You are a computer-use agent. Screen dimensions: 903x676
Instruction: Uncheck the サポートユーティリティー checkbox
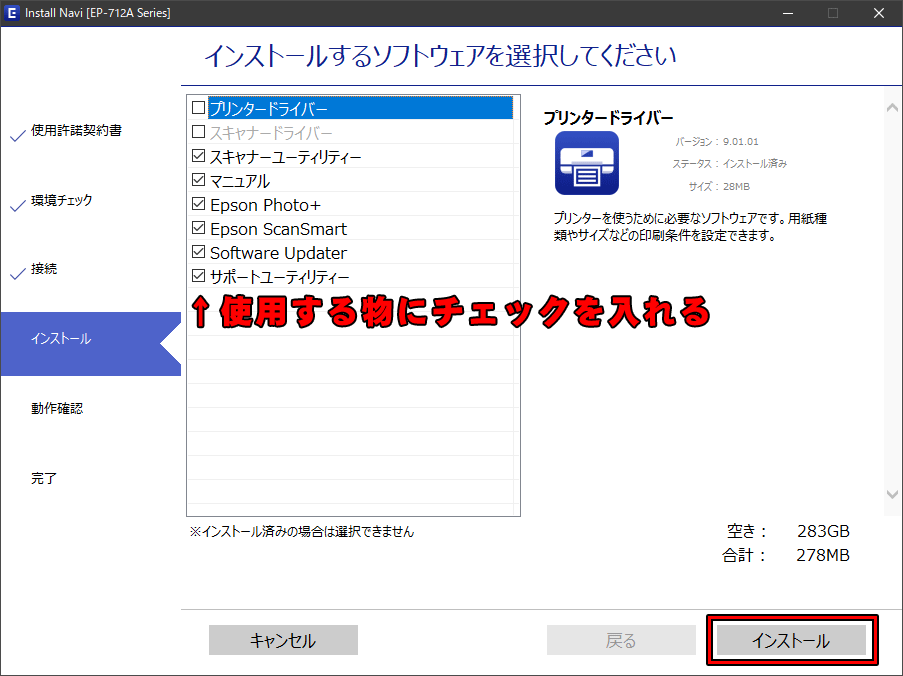pyautogui.click(x=199, y=276)
